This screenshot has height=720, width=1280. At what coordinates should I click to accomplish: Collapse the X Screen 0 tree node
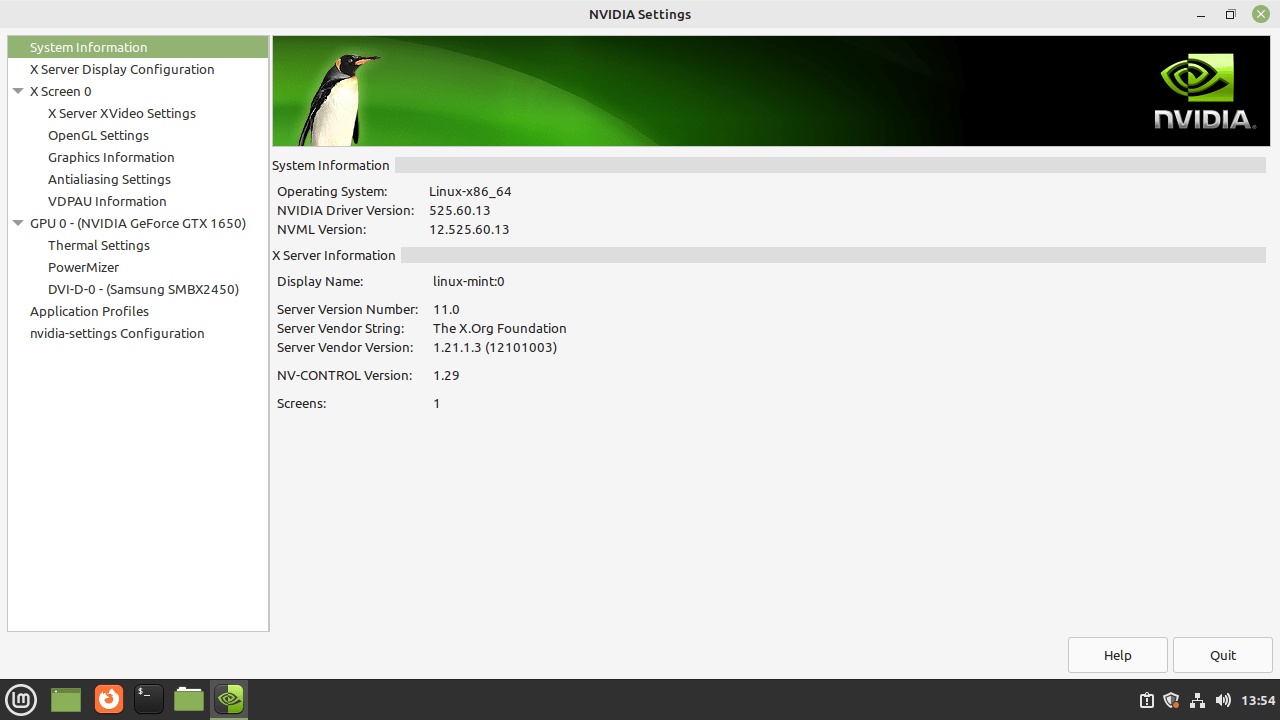coord(18,91)
